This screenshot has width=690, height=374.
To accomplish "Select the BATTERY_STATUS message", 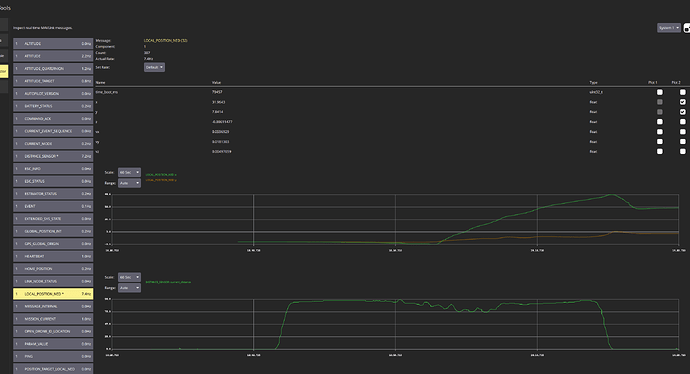I will pos(53,106).
